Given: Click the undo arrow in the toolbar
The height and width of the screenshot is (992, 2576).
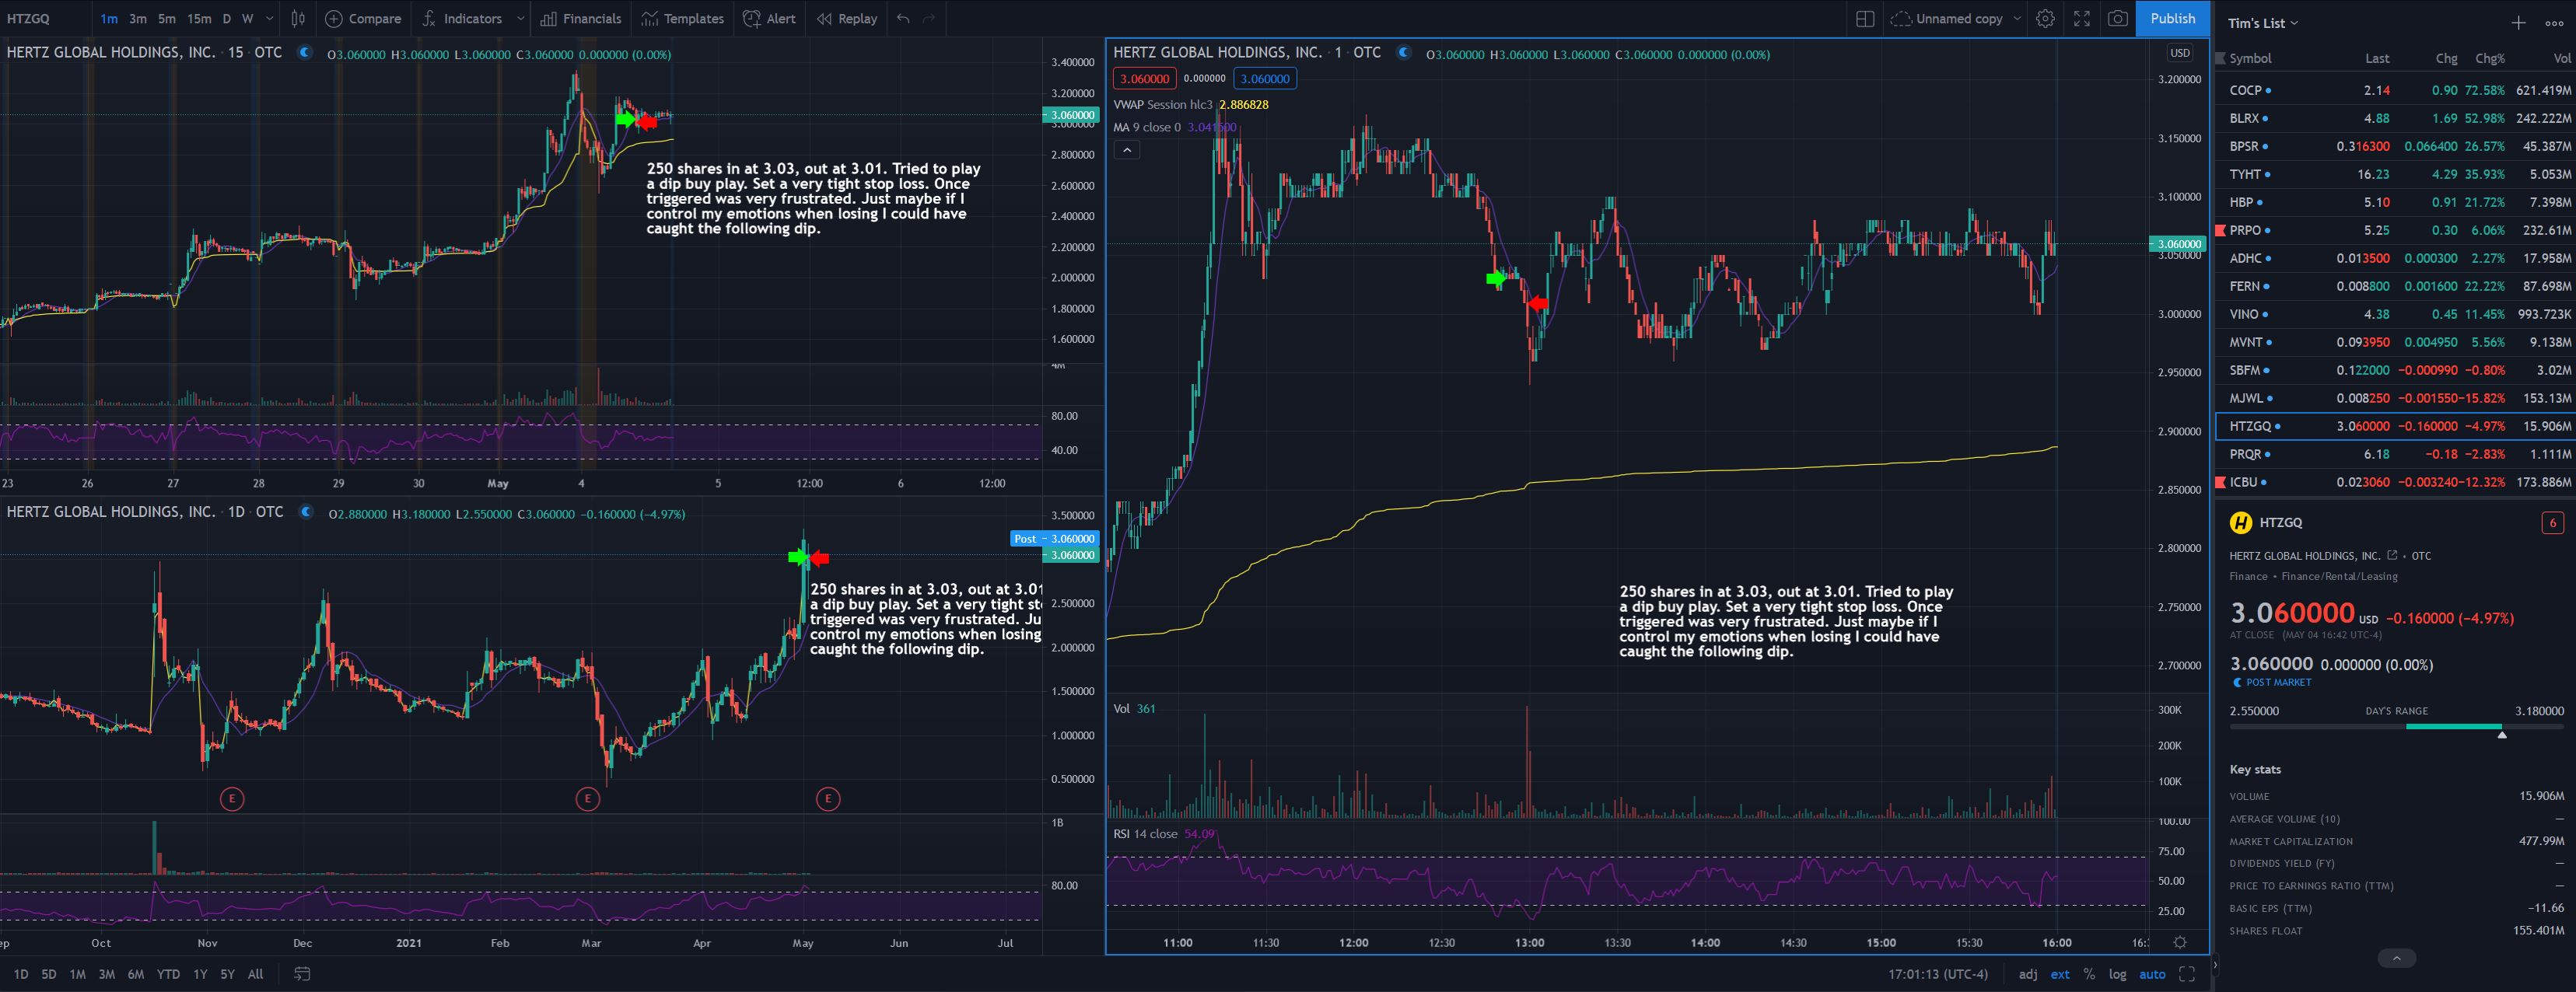Looking at the screenshot, I should coord(903,18).
